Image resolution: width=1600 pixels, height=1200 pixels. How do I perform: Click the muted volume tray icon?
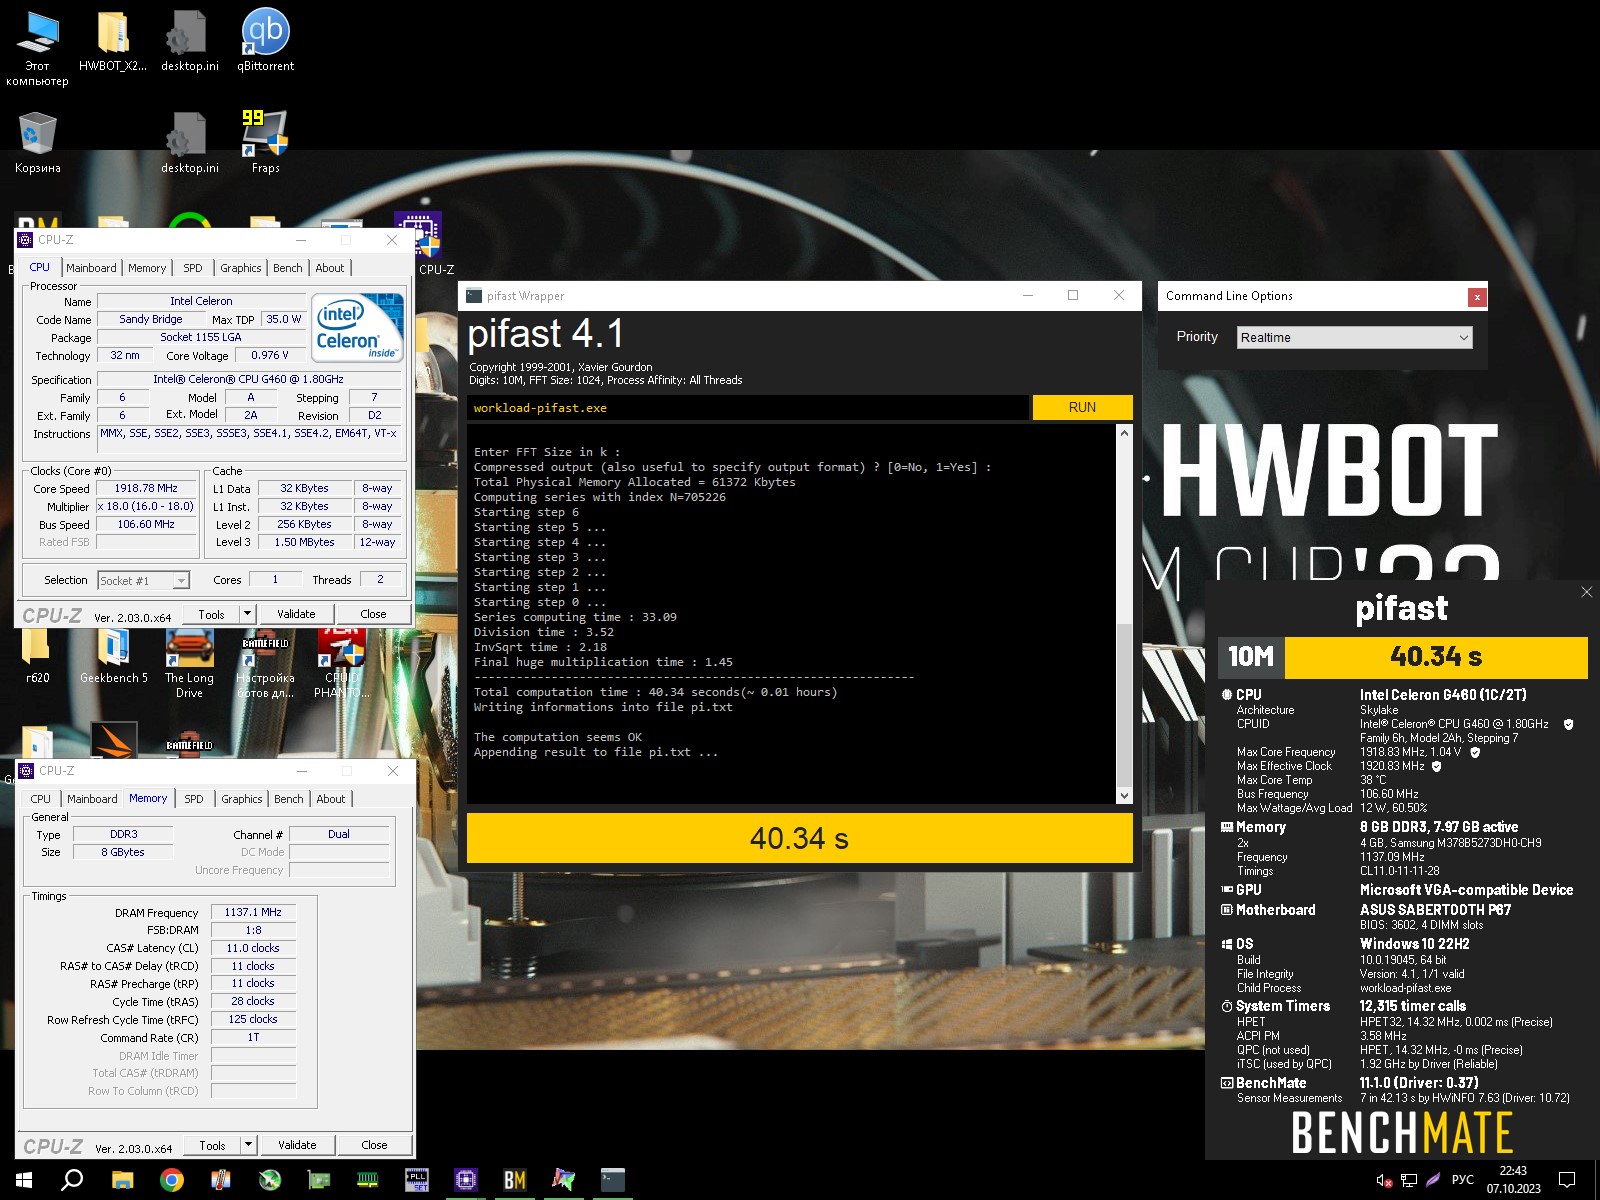1384,1180
